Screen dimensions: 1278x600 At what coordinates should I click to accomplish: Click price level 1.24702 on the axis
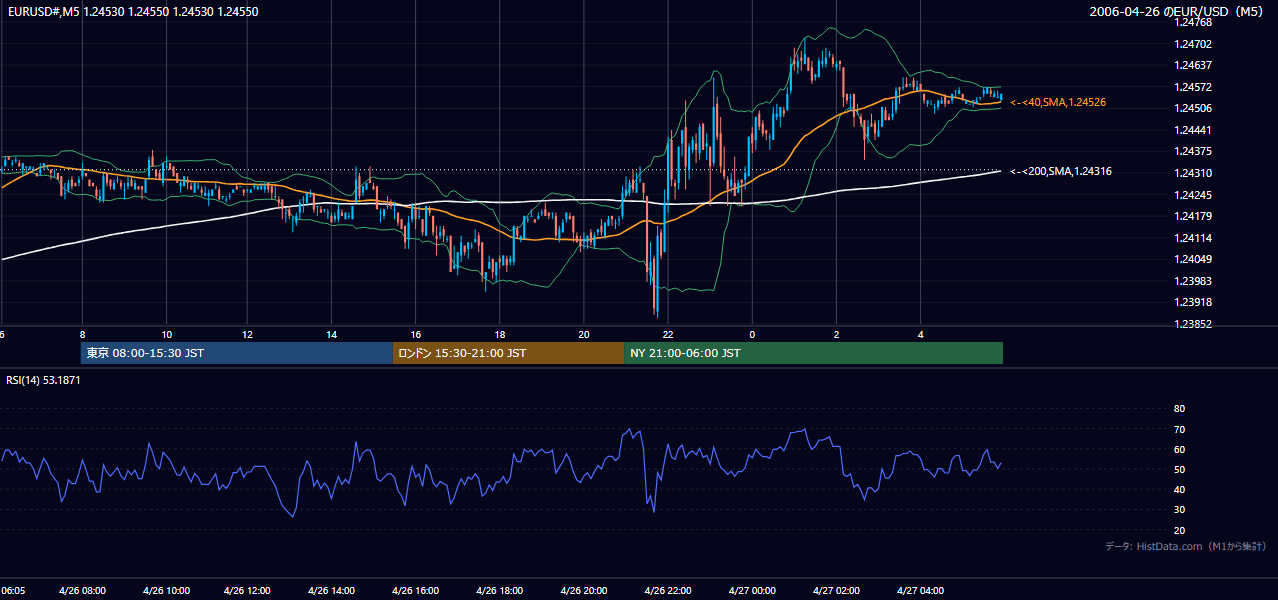point(1191,44)
